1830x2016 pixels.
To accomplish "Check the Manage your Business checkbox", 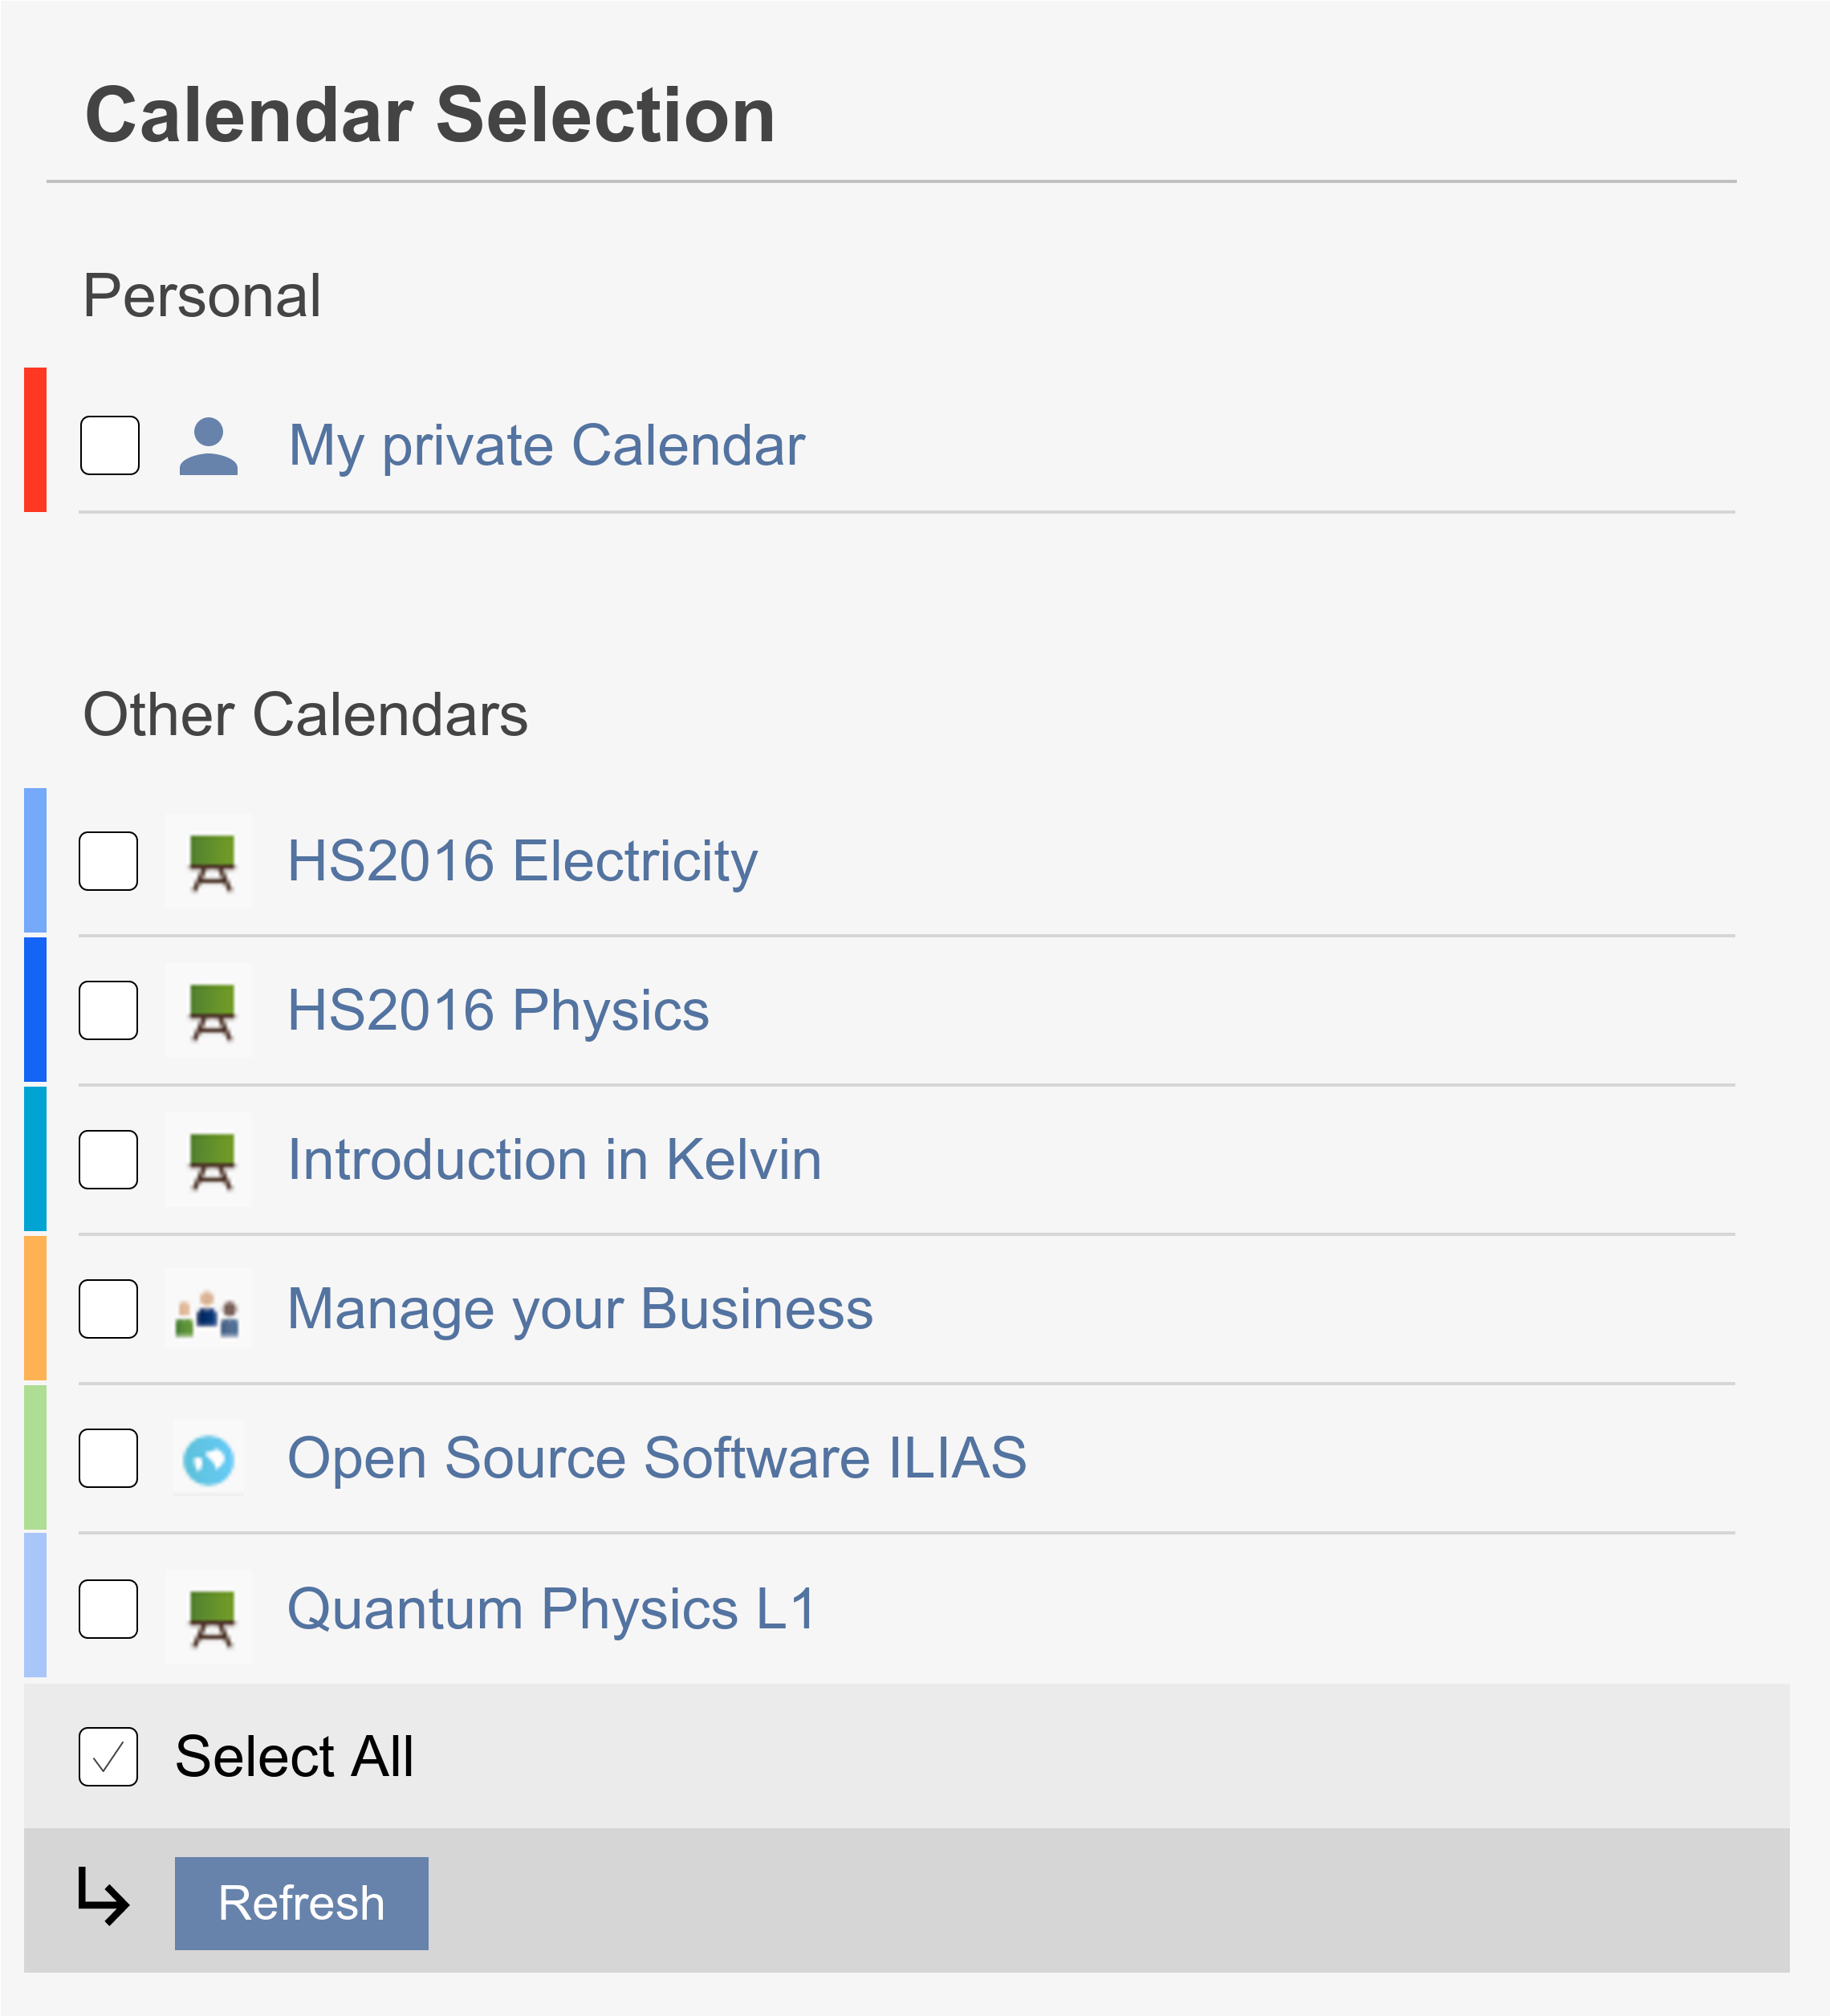I will point(108,1309).
